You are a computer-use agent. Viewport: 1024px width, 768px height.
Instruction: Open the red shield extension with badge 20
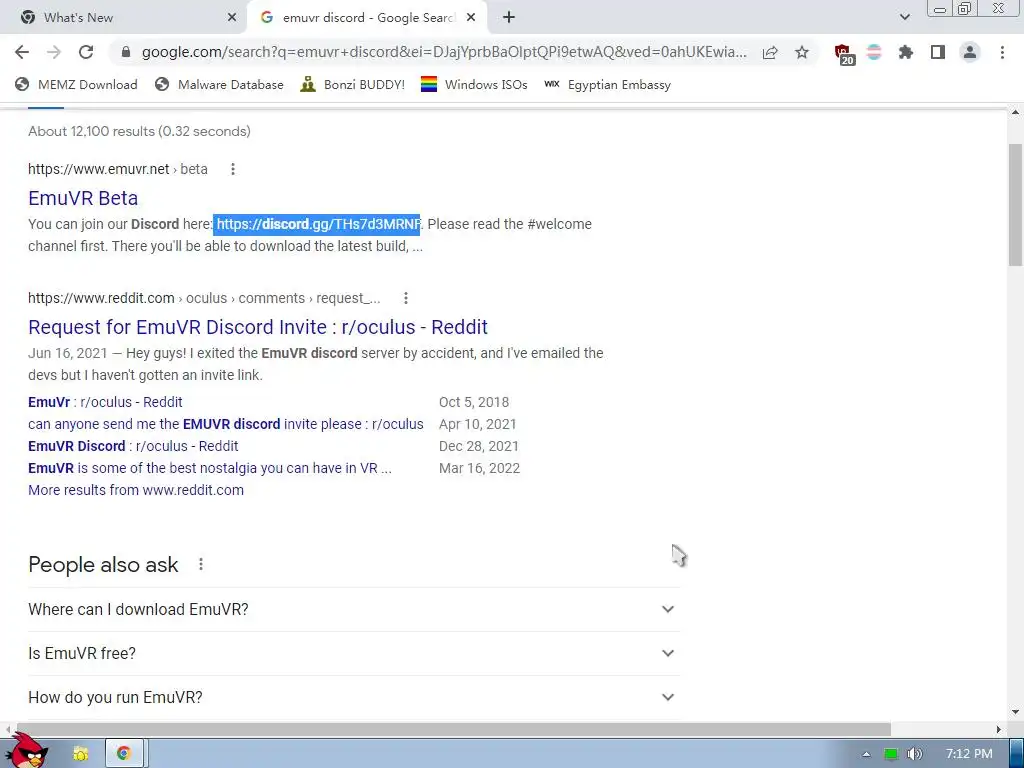click(844, 54)
